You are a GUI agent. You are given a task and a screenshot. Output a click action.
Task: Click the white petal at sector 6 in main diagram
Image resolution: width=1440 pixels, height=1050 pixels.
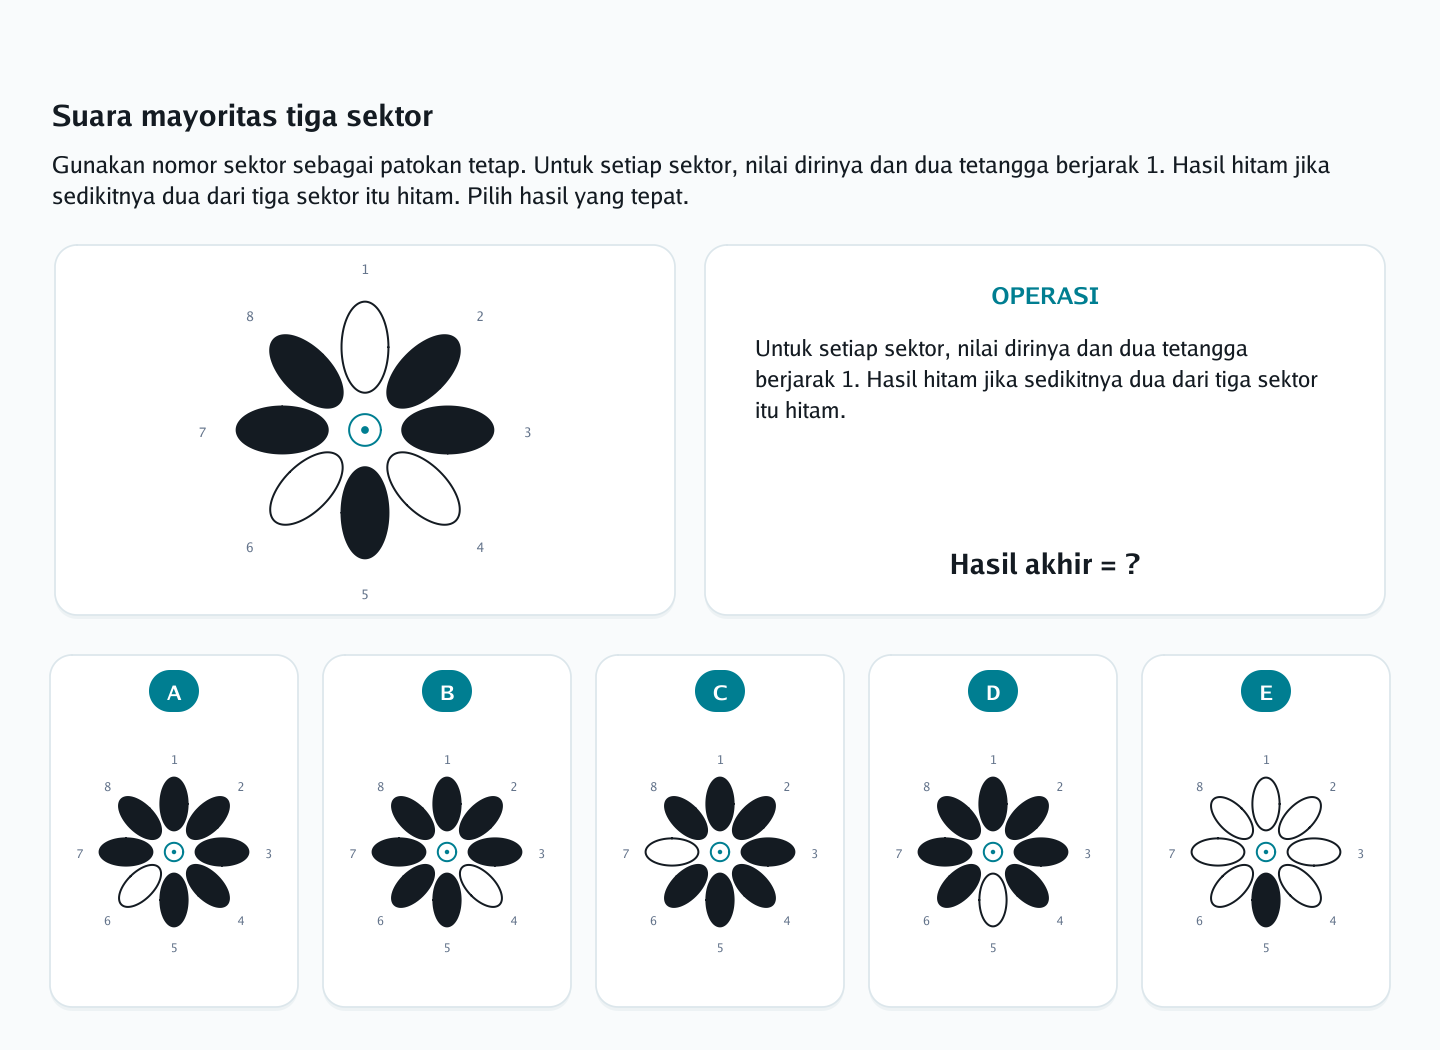(306, 489)
